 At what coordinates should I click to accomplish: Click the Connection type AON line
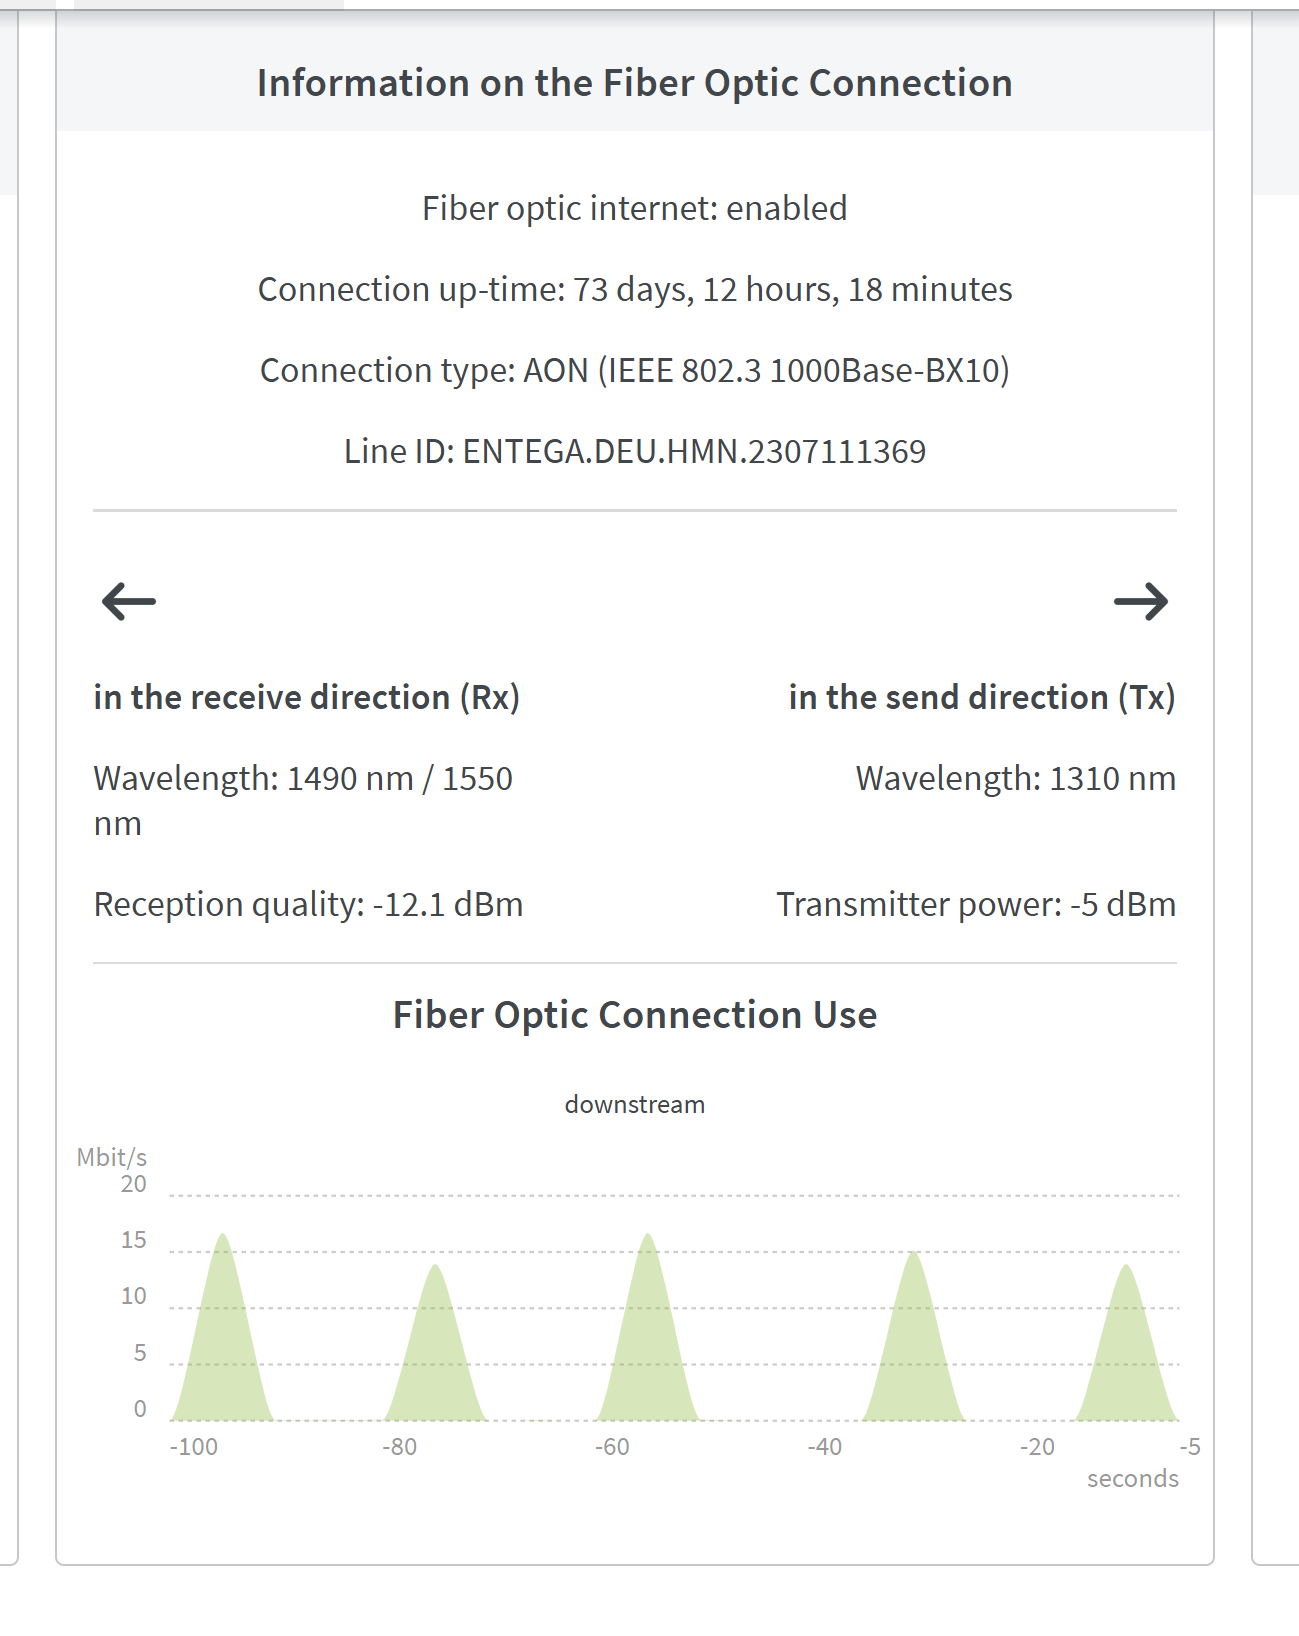tap(635, 370)
